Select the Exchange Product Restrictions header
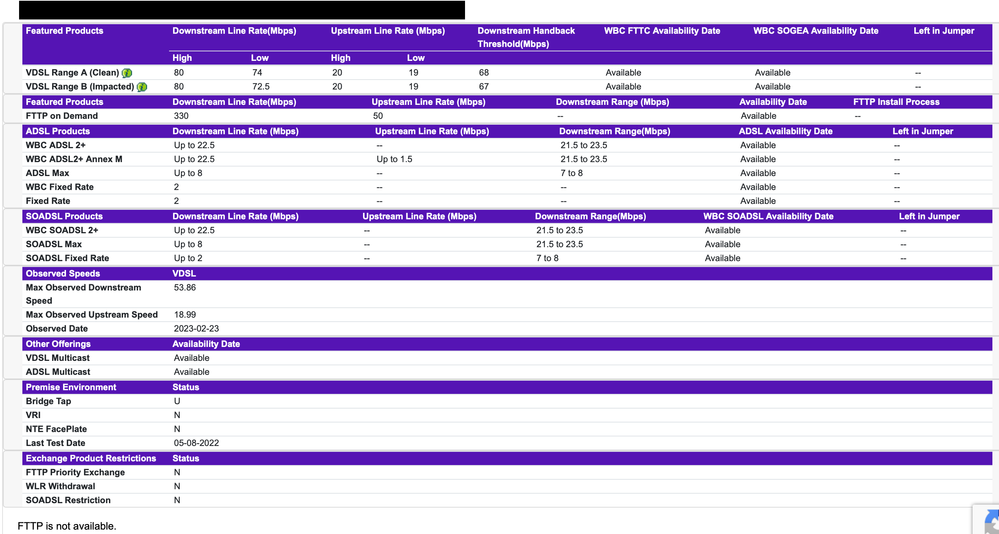The height and width of the screenshot is (534, 999). pyautogui.click(x=91, y=458)
